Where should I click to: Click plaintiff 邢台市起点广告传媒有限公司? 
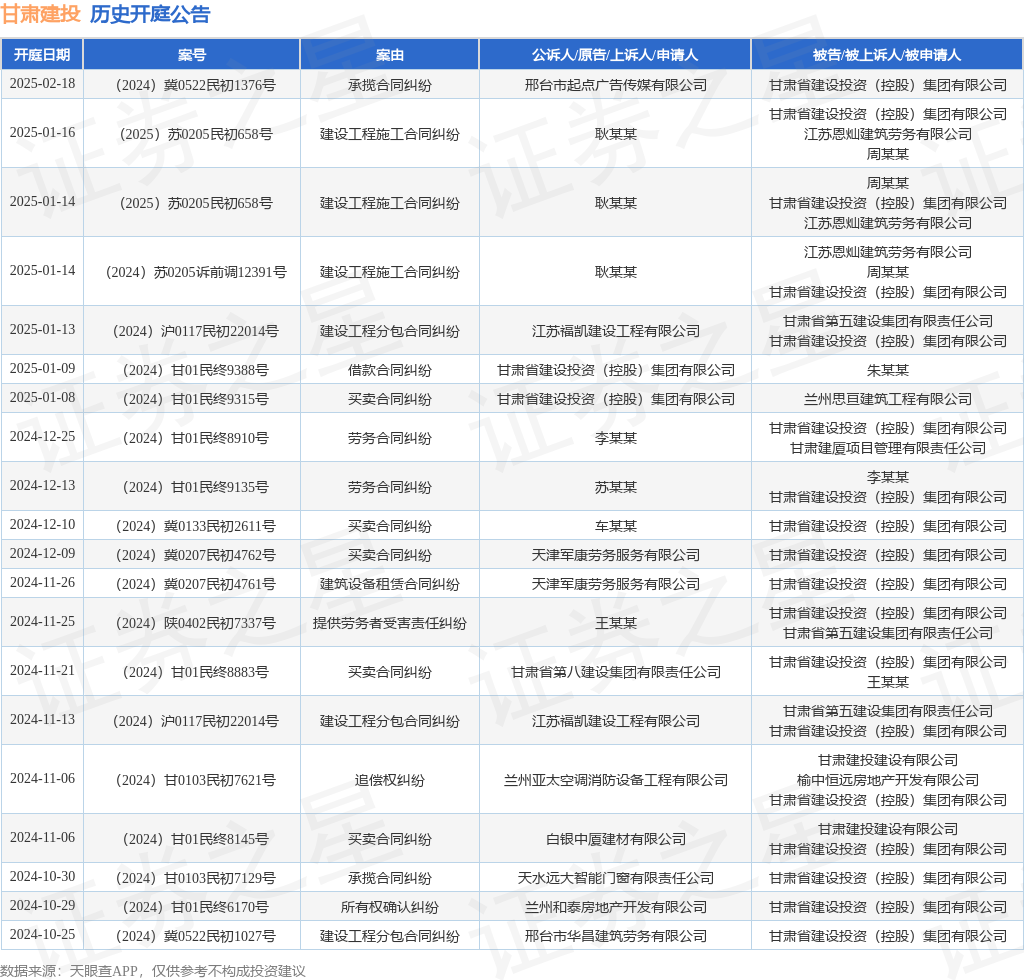pyautogui.click(x=615, y=86)
